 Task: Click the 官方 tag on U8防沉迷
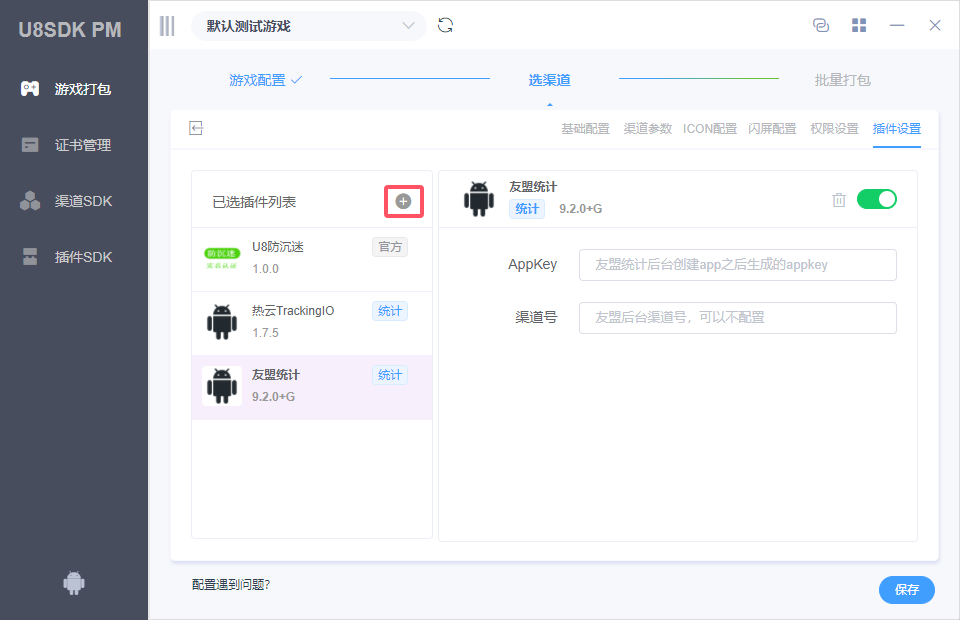coord(390,247)
